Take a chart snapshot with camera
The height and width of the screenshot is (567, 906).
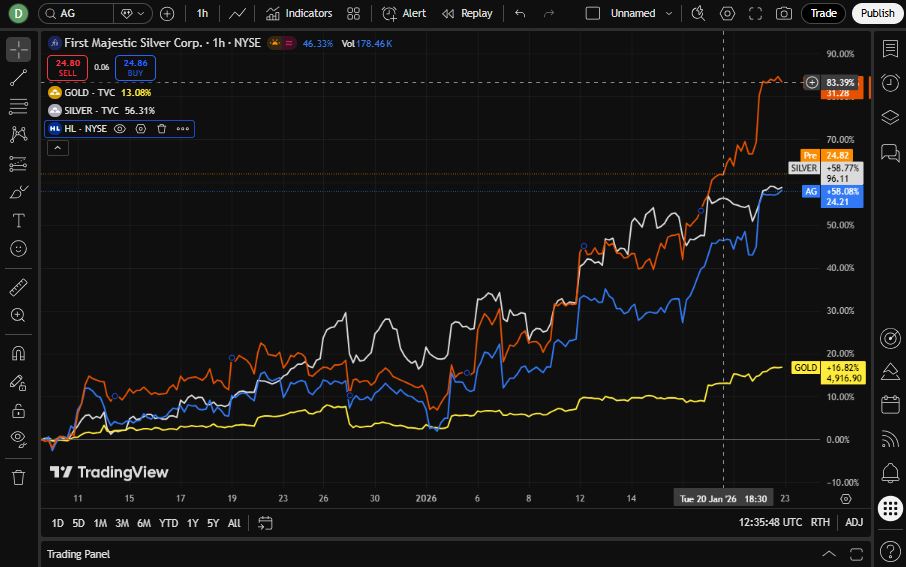[x=784, y=13]
